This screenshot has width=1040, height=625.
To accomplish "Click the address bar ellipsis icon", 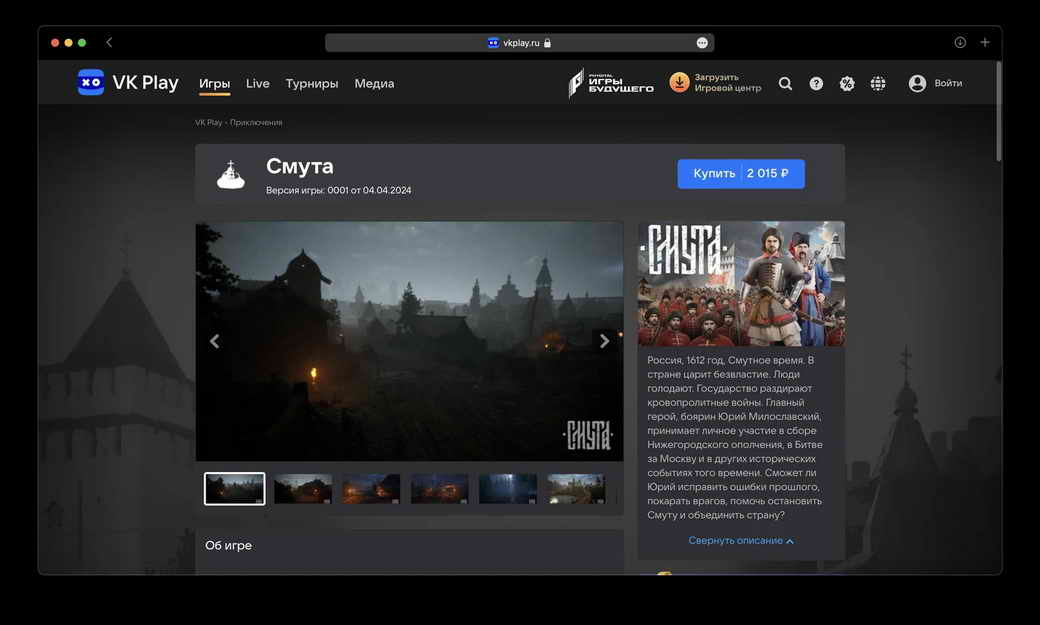I will tap(702, 42).
